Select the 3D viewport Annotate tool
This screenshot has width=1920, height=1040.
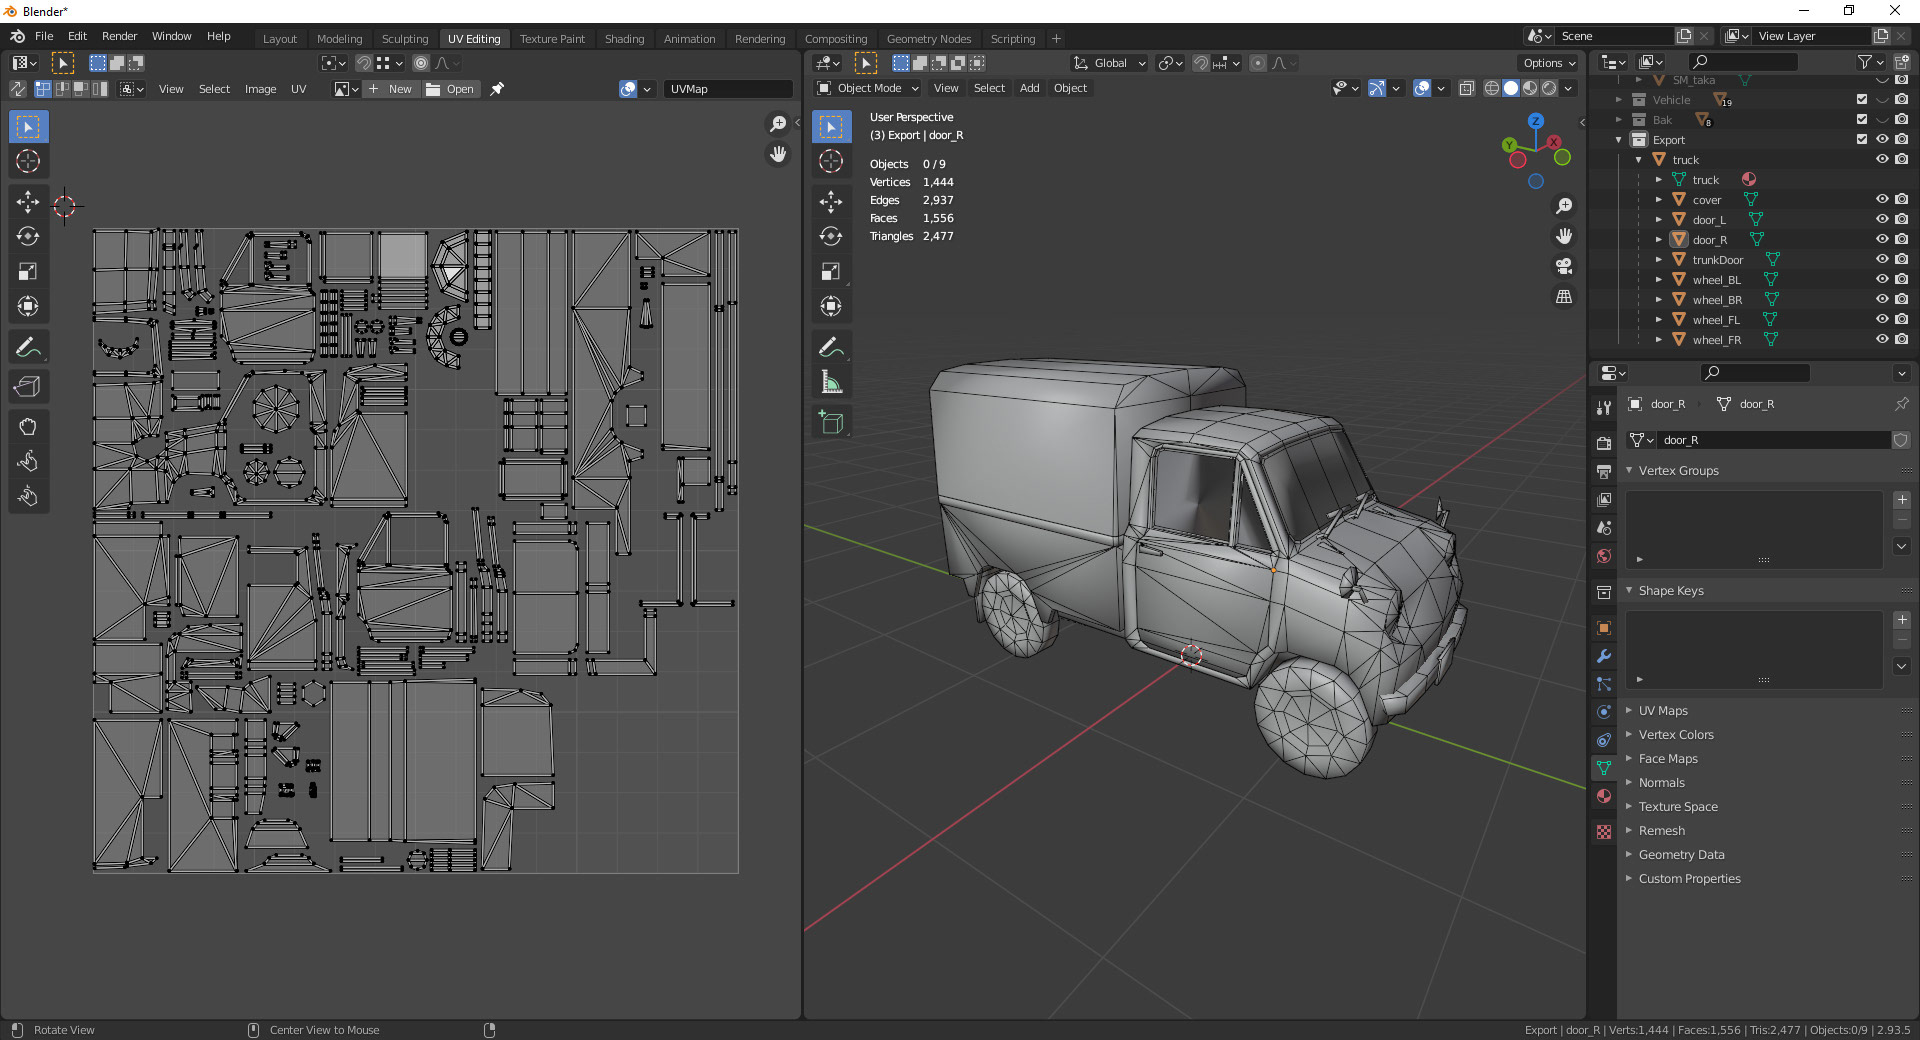(831, 347)
